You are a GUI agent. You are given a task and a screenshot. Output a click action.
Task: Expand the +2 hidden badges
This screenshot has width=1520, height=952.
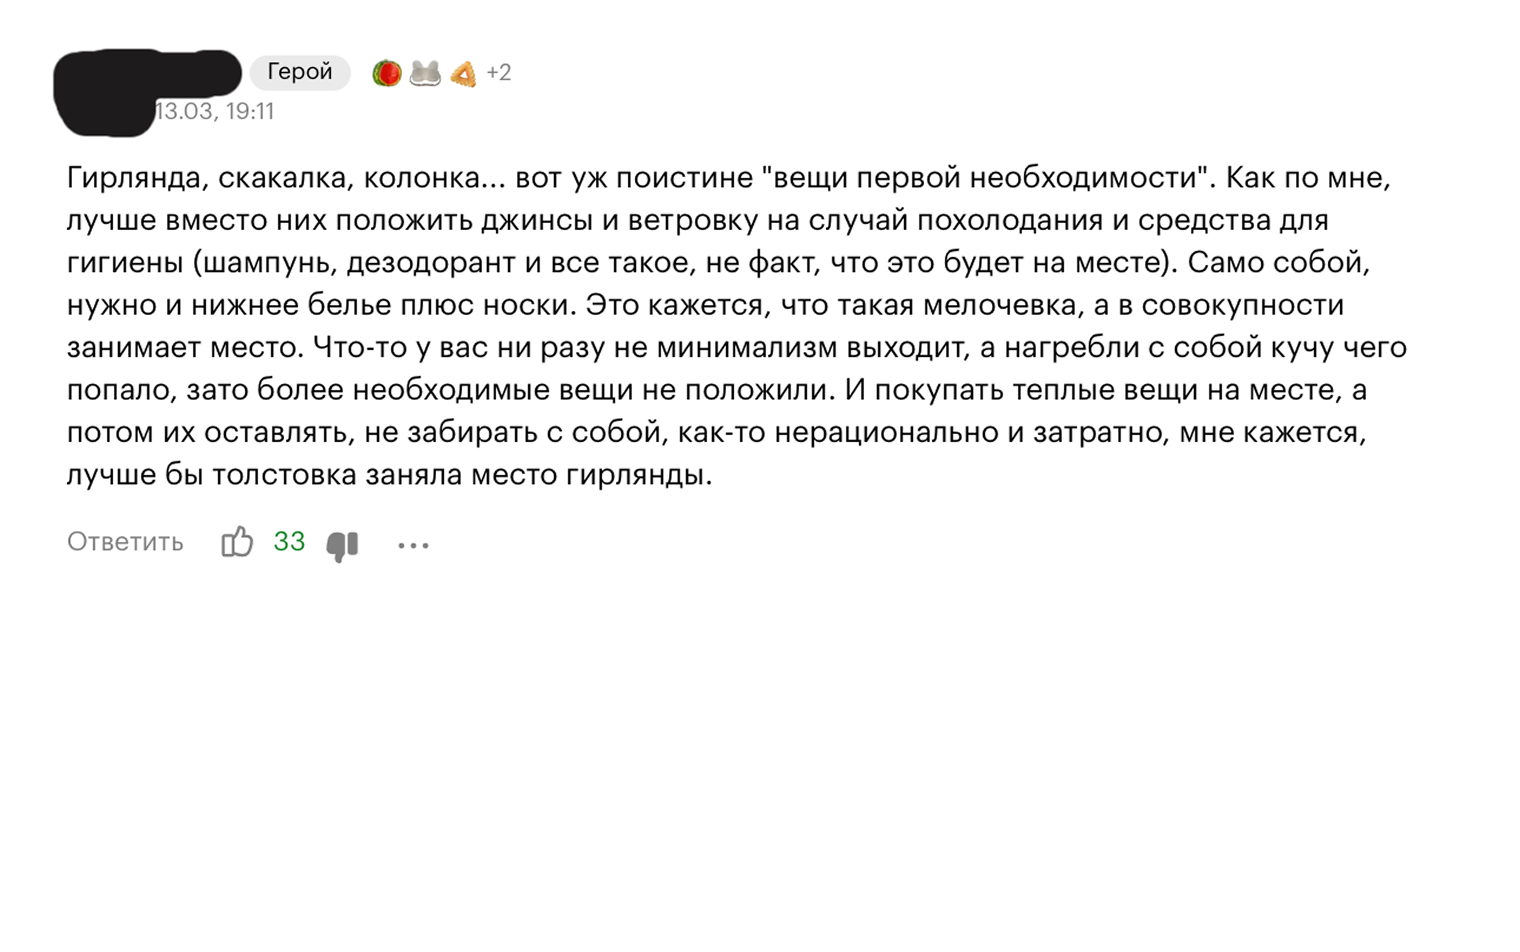click(498, 73)
